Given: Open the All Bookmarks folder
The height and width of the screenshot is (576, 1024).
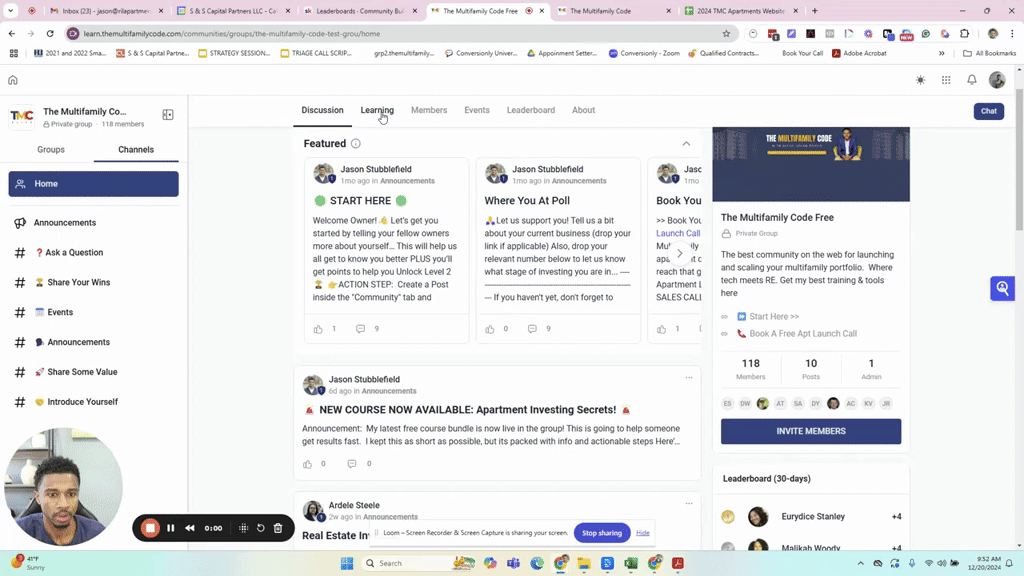Looking at the screenshot, I should point(989,54).
